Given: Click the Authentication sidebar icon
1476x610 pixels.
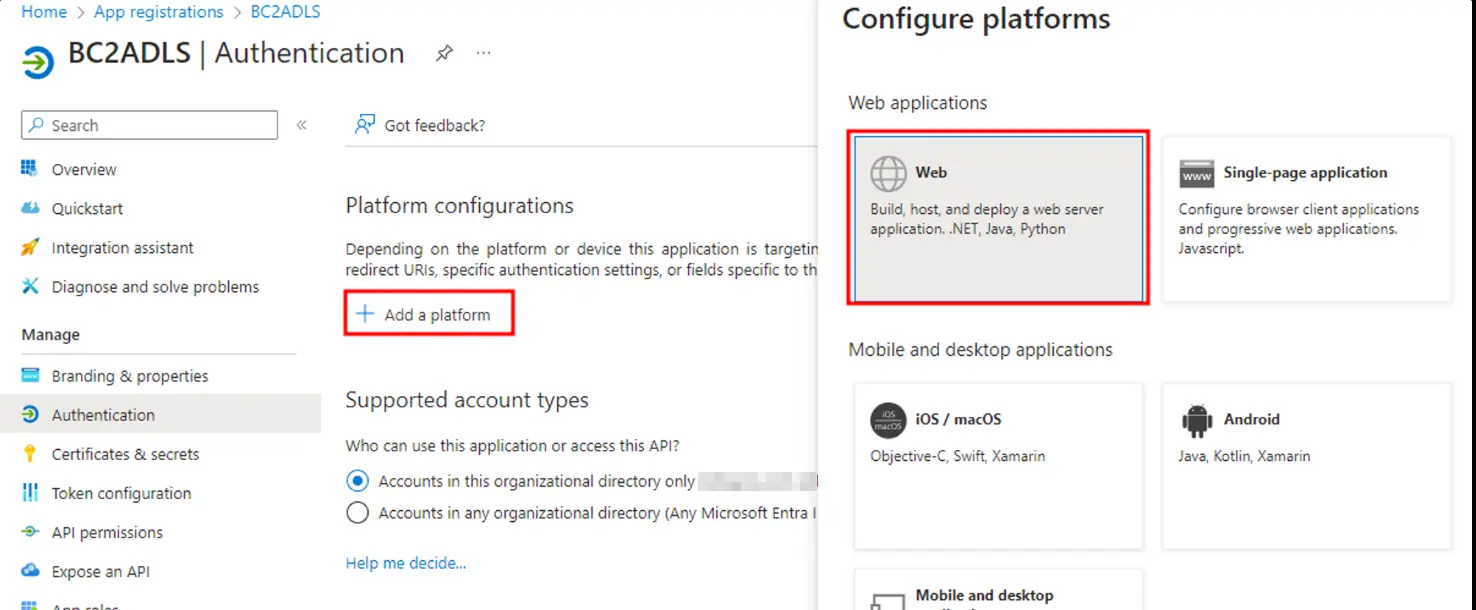Looking at the screenshot, I should point(30,415).
